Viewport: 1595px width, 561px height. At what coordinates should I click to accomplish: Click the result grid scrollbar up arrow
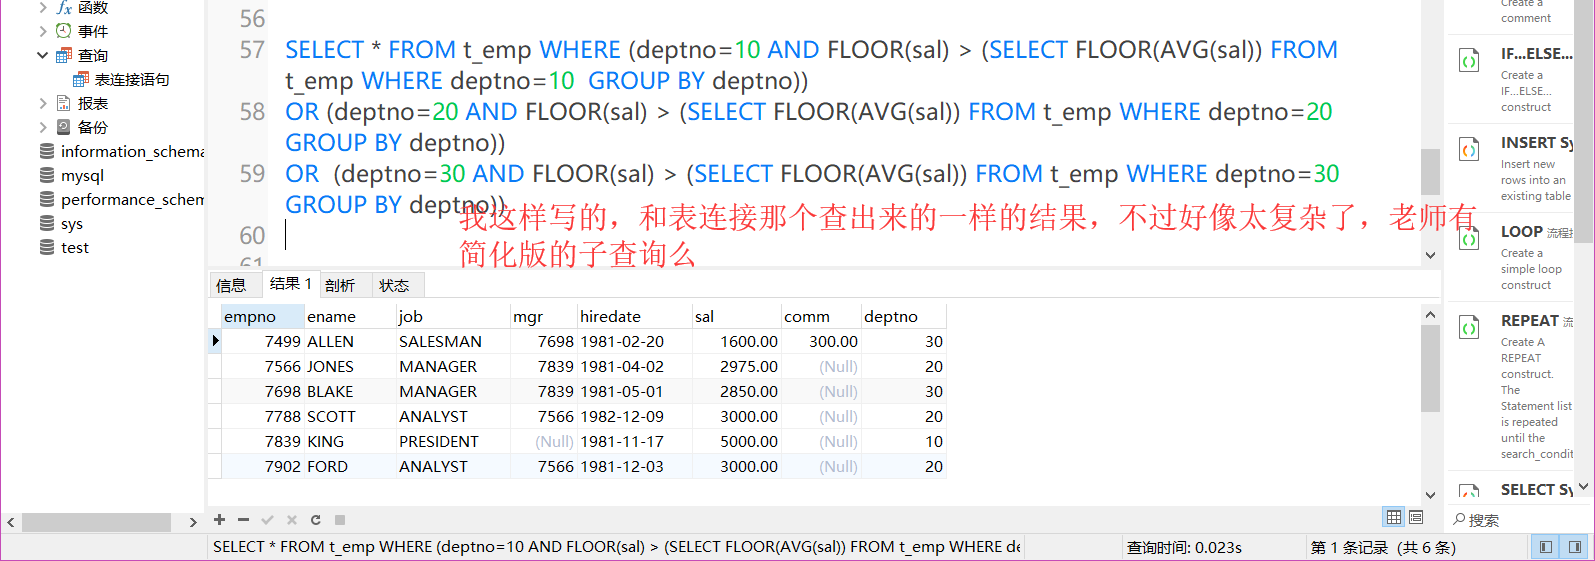click(x=1430, y=314)
